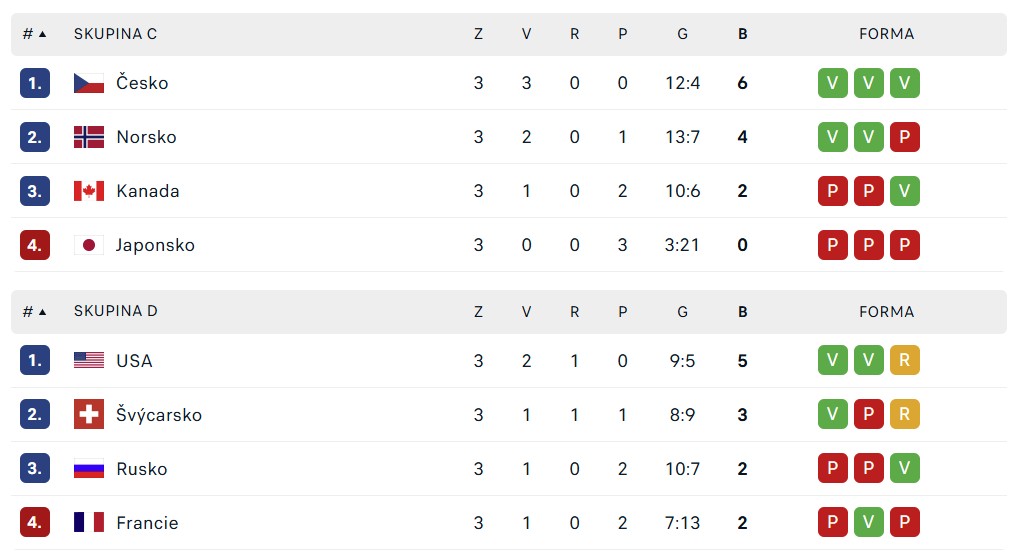This screenshot has width=1018, height=556.
Task: Click the G column header in Skupina D
Action: (x=682, y=312)
